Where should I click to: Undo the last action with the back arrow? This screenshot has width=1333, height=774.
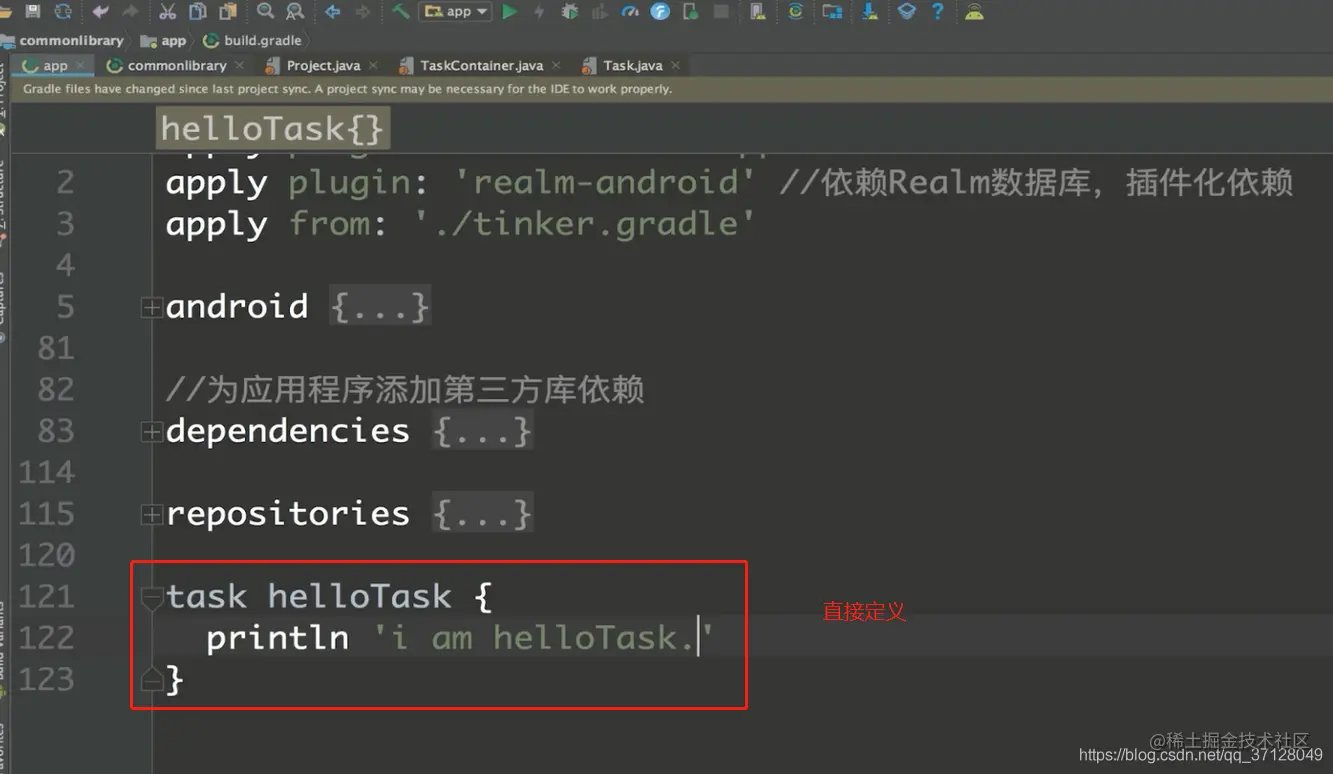[100, 12]
